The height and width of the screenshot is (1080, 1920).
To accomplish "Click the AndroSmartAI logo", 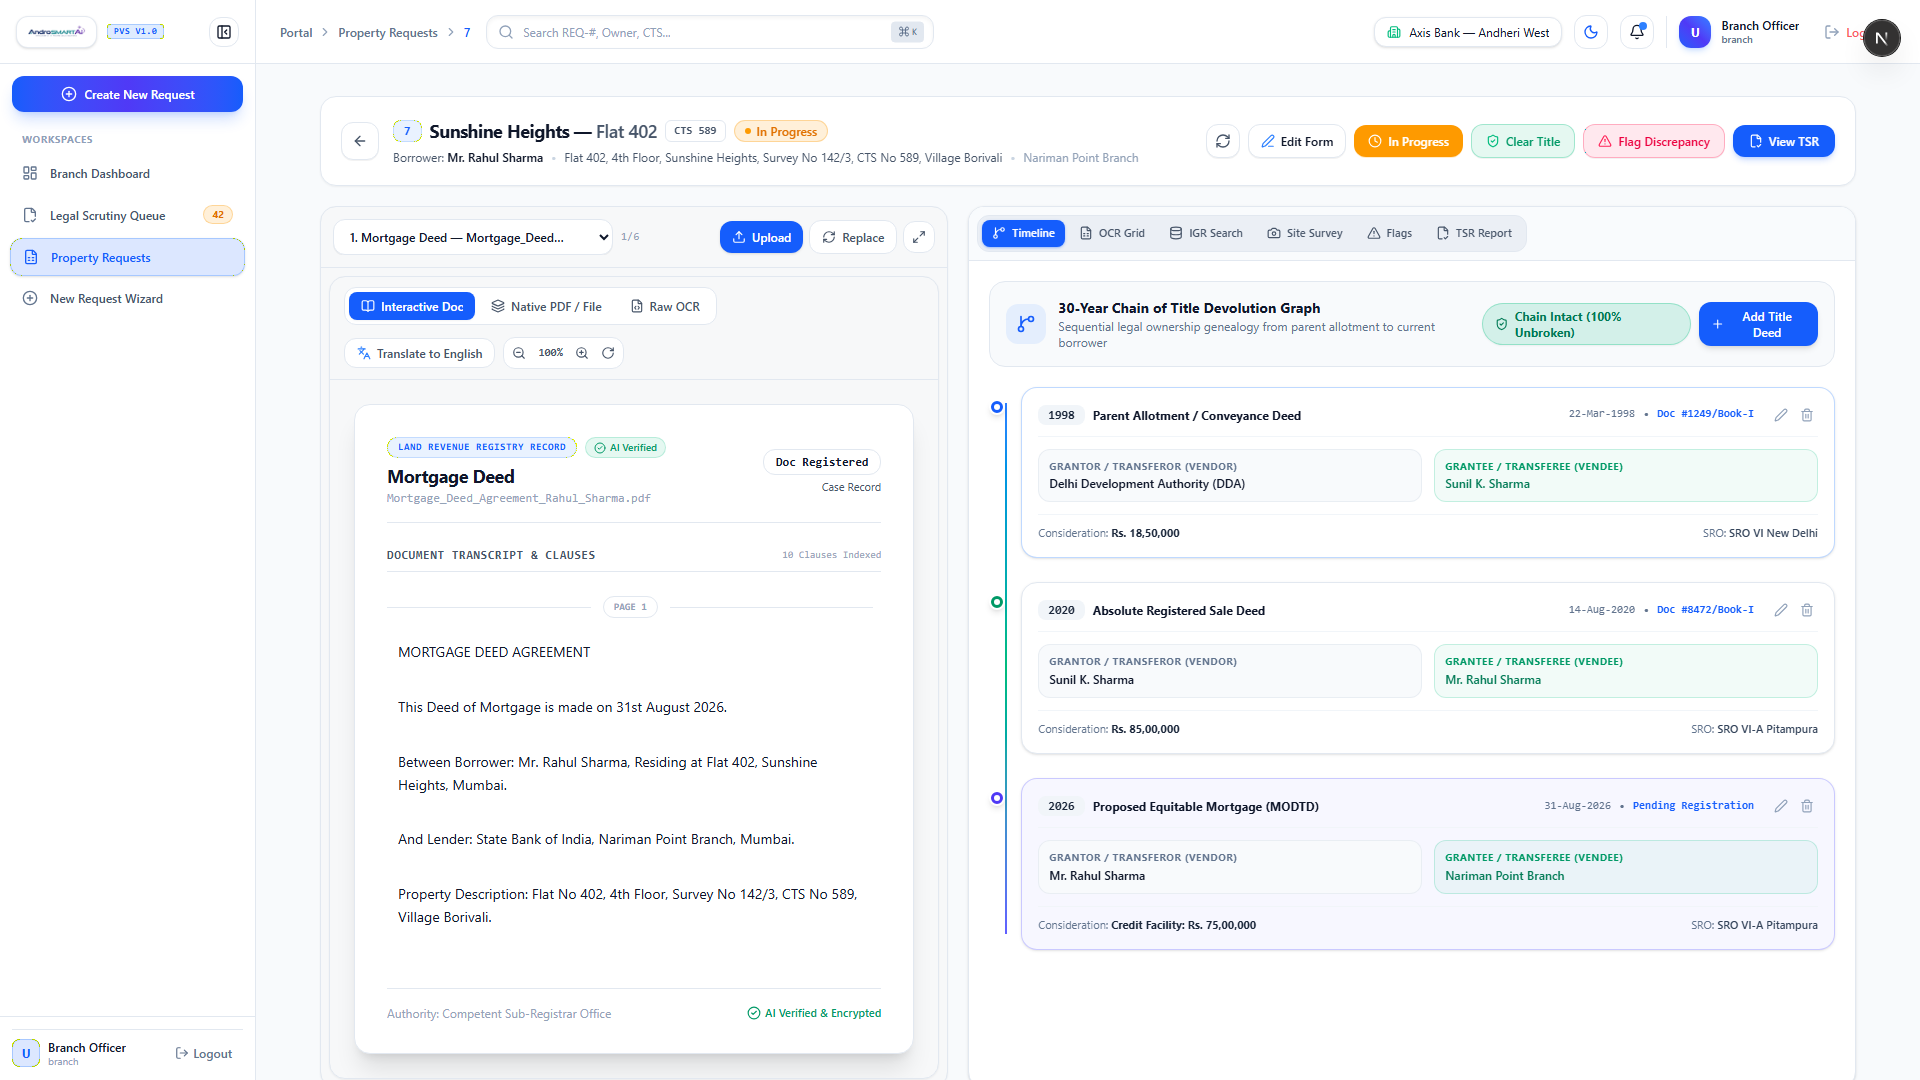I will pyautogui.click(x=57, y=32).
